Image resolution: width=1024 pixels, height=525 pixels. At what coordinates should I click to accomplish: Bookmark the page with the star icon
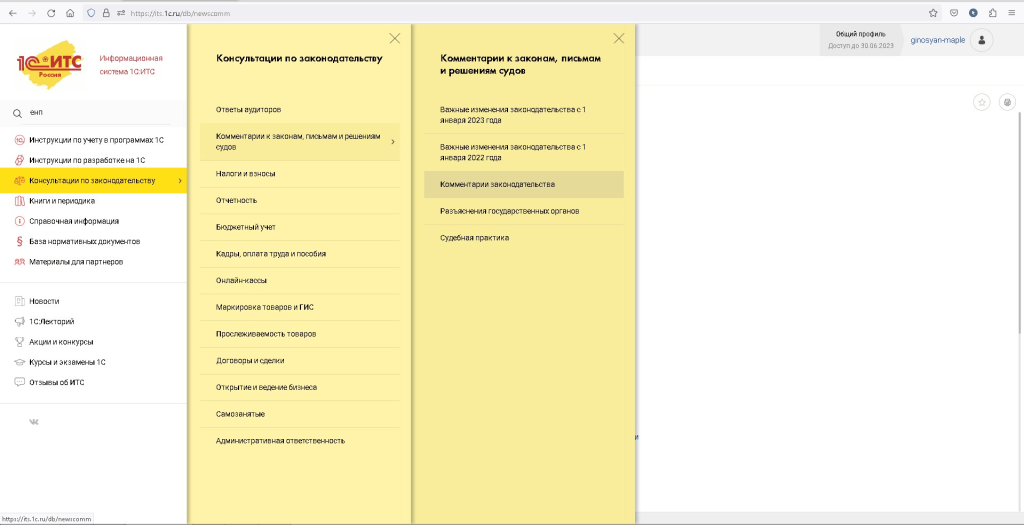933,12
